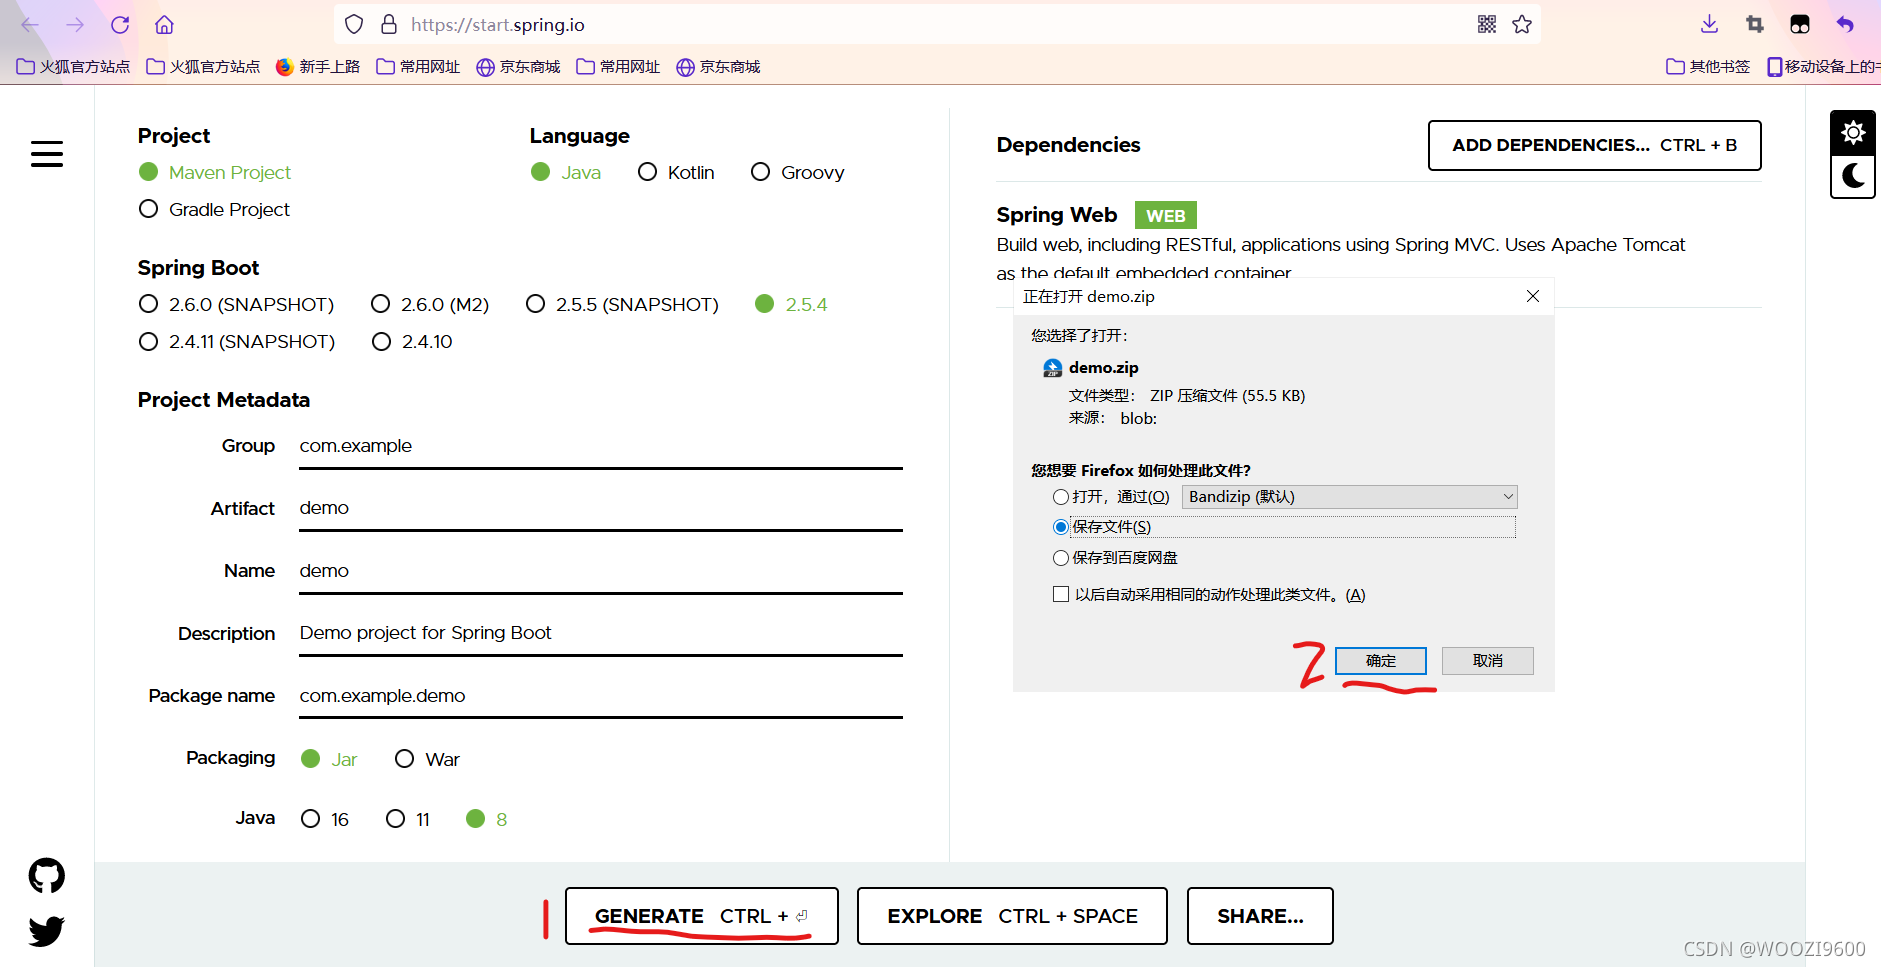Click the SHARE... button
The image size is (1881, 967).
point(1260,916)
